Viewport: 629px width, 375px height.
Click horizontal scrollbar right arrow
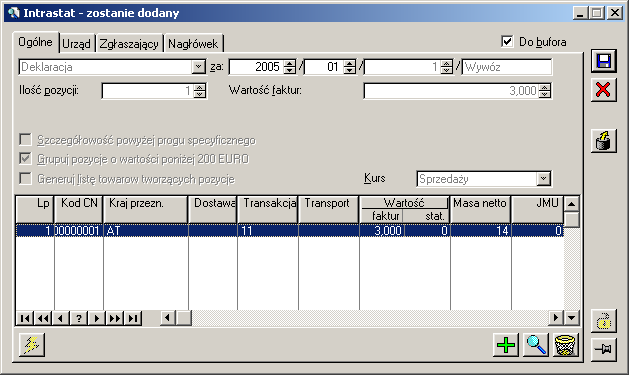[x=556, y=318]
